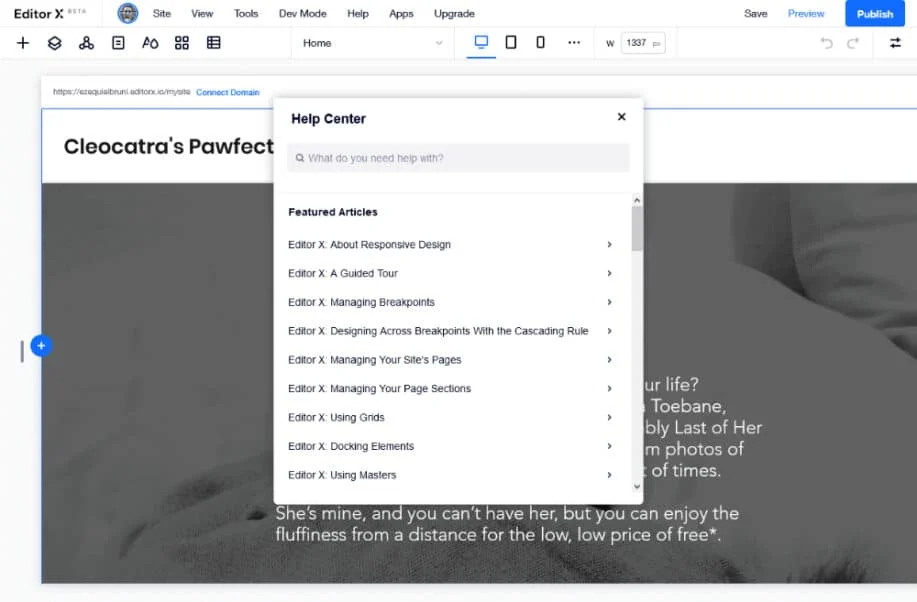The width and height of the screenshot is (917, 602).
Task: Expand the Editor X: A Guided Tour article
Action: tap(450, 273)
